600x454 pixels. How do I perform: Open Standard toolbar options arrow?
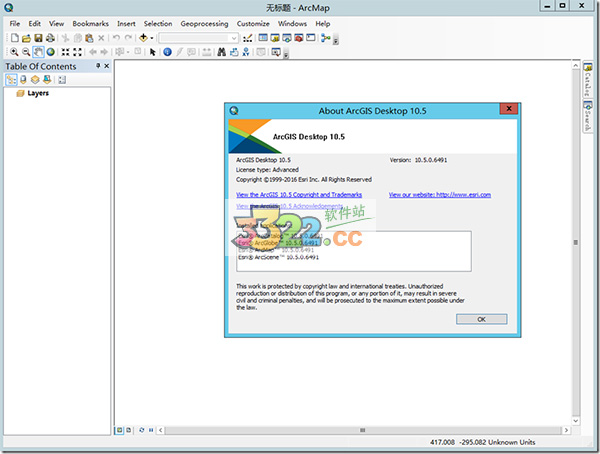(x=336, y=40)
